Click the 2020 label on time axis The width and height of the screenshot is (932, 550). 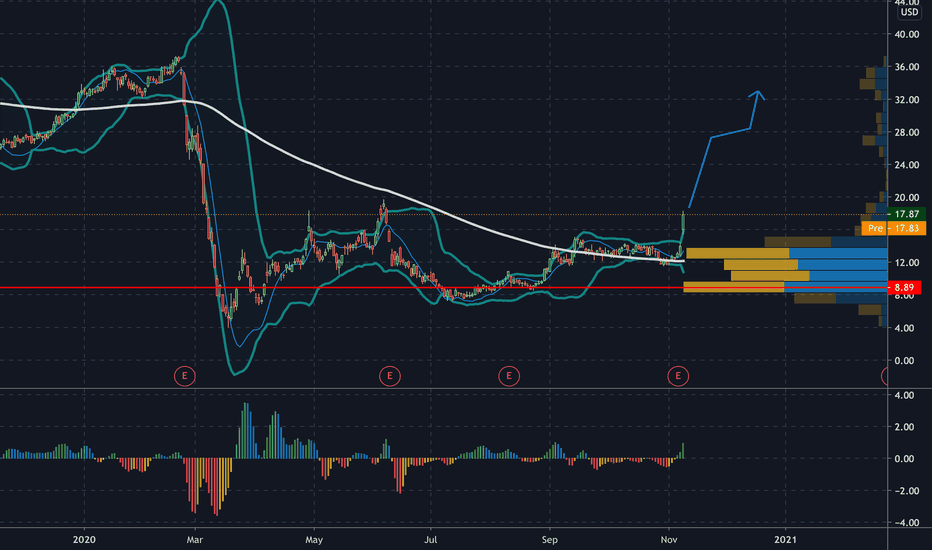pyautogui.click(x=84, y=540)
